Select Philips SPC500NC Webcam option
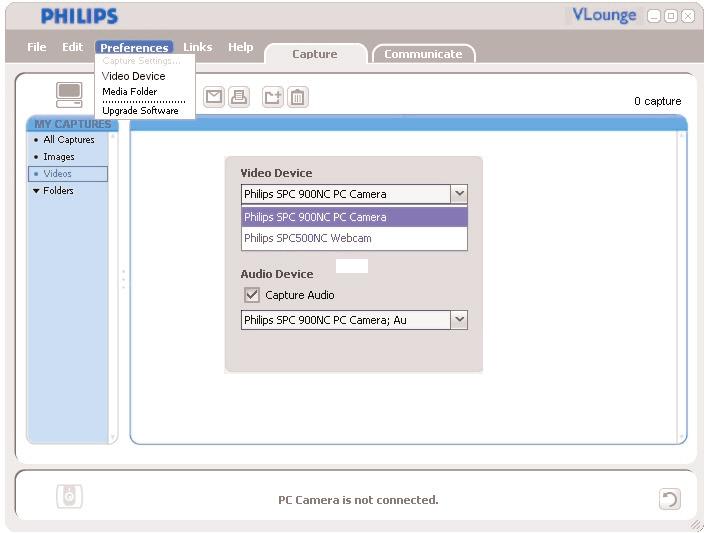This screenshot has width=705, height=533. point(354,238)
